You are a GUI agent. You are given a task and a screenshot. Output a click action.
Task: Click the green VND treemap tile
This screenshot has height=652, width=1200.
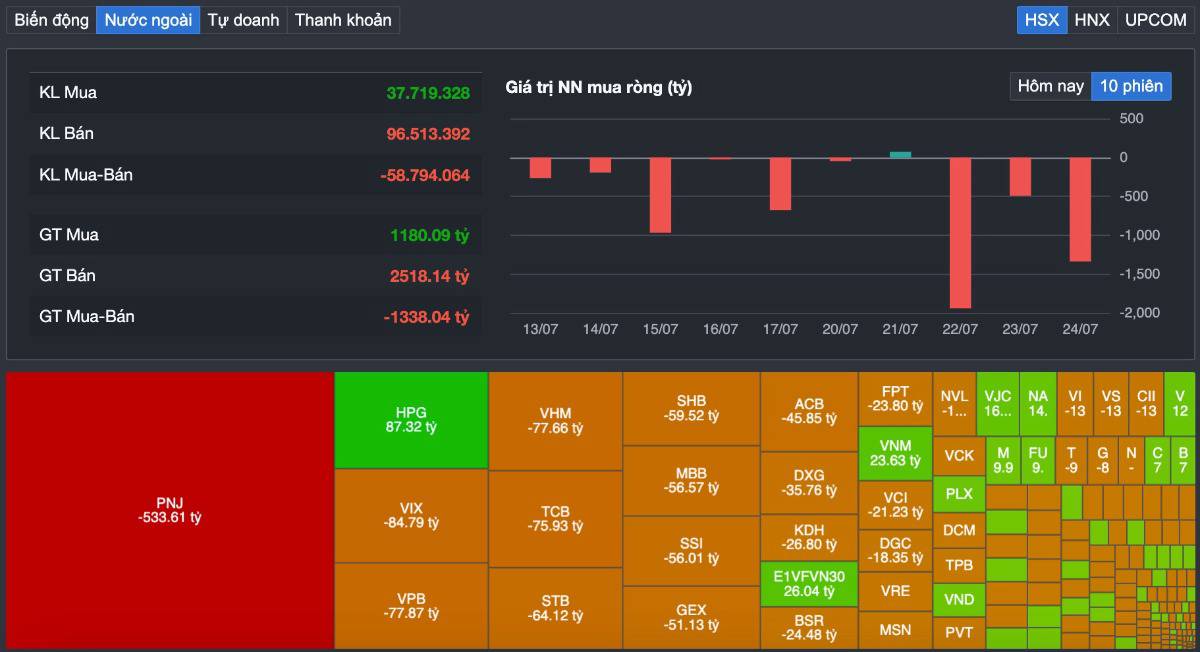point(959,599)
